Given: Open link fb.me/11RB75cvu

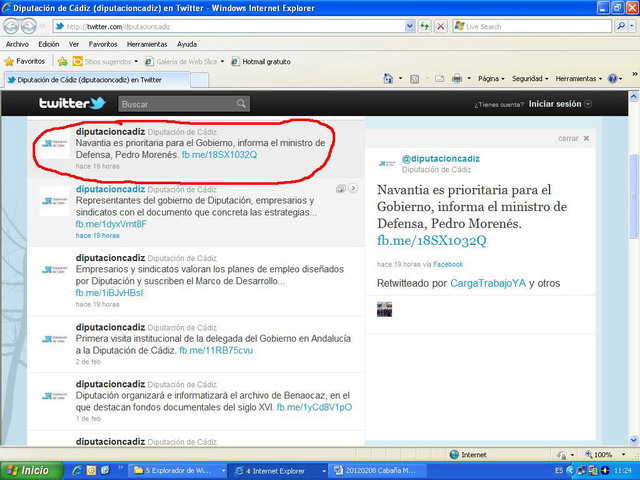Looking at the screenshot, I should 216,350.
